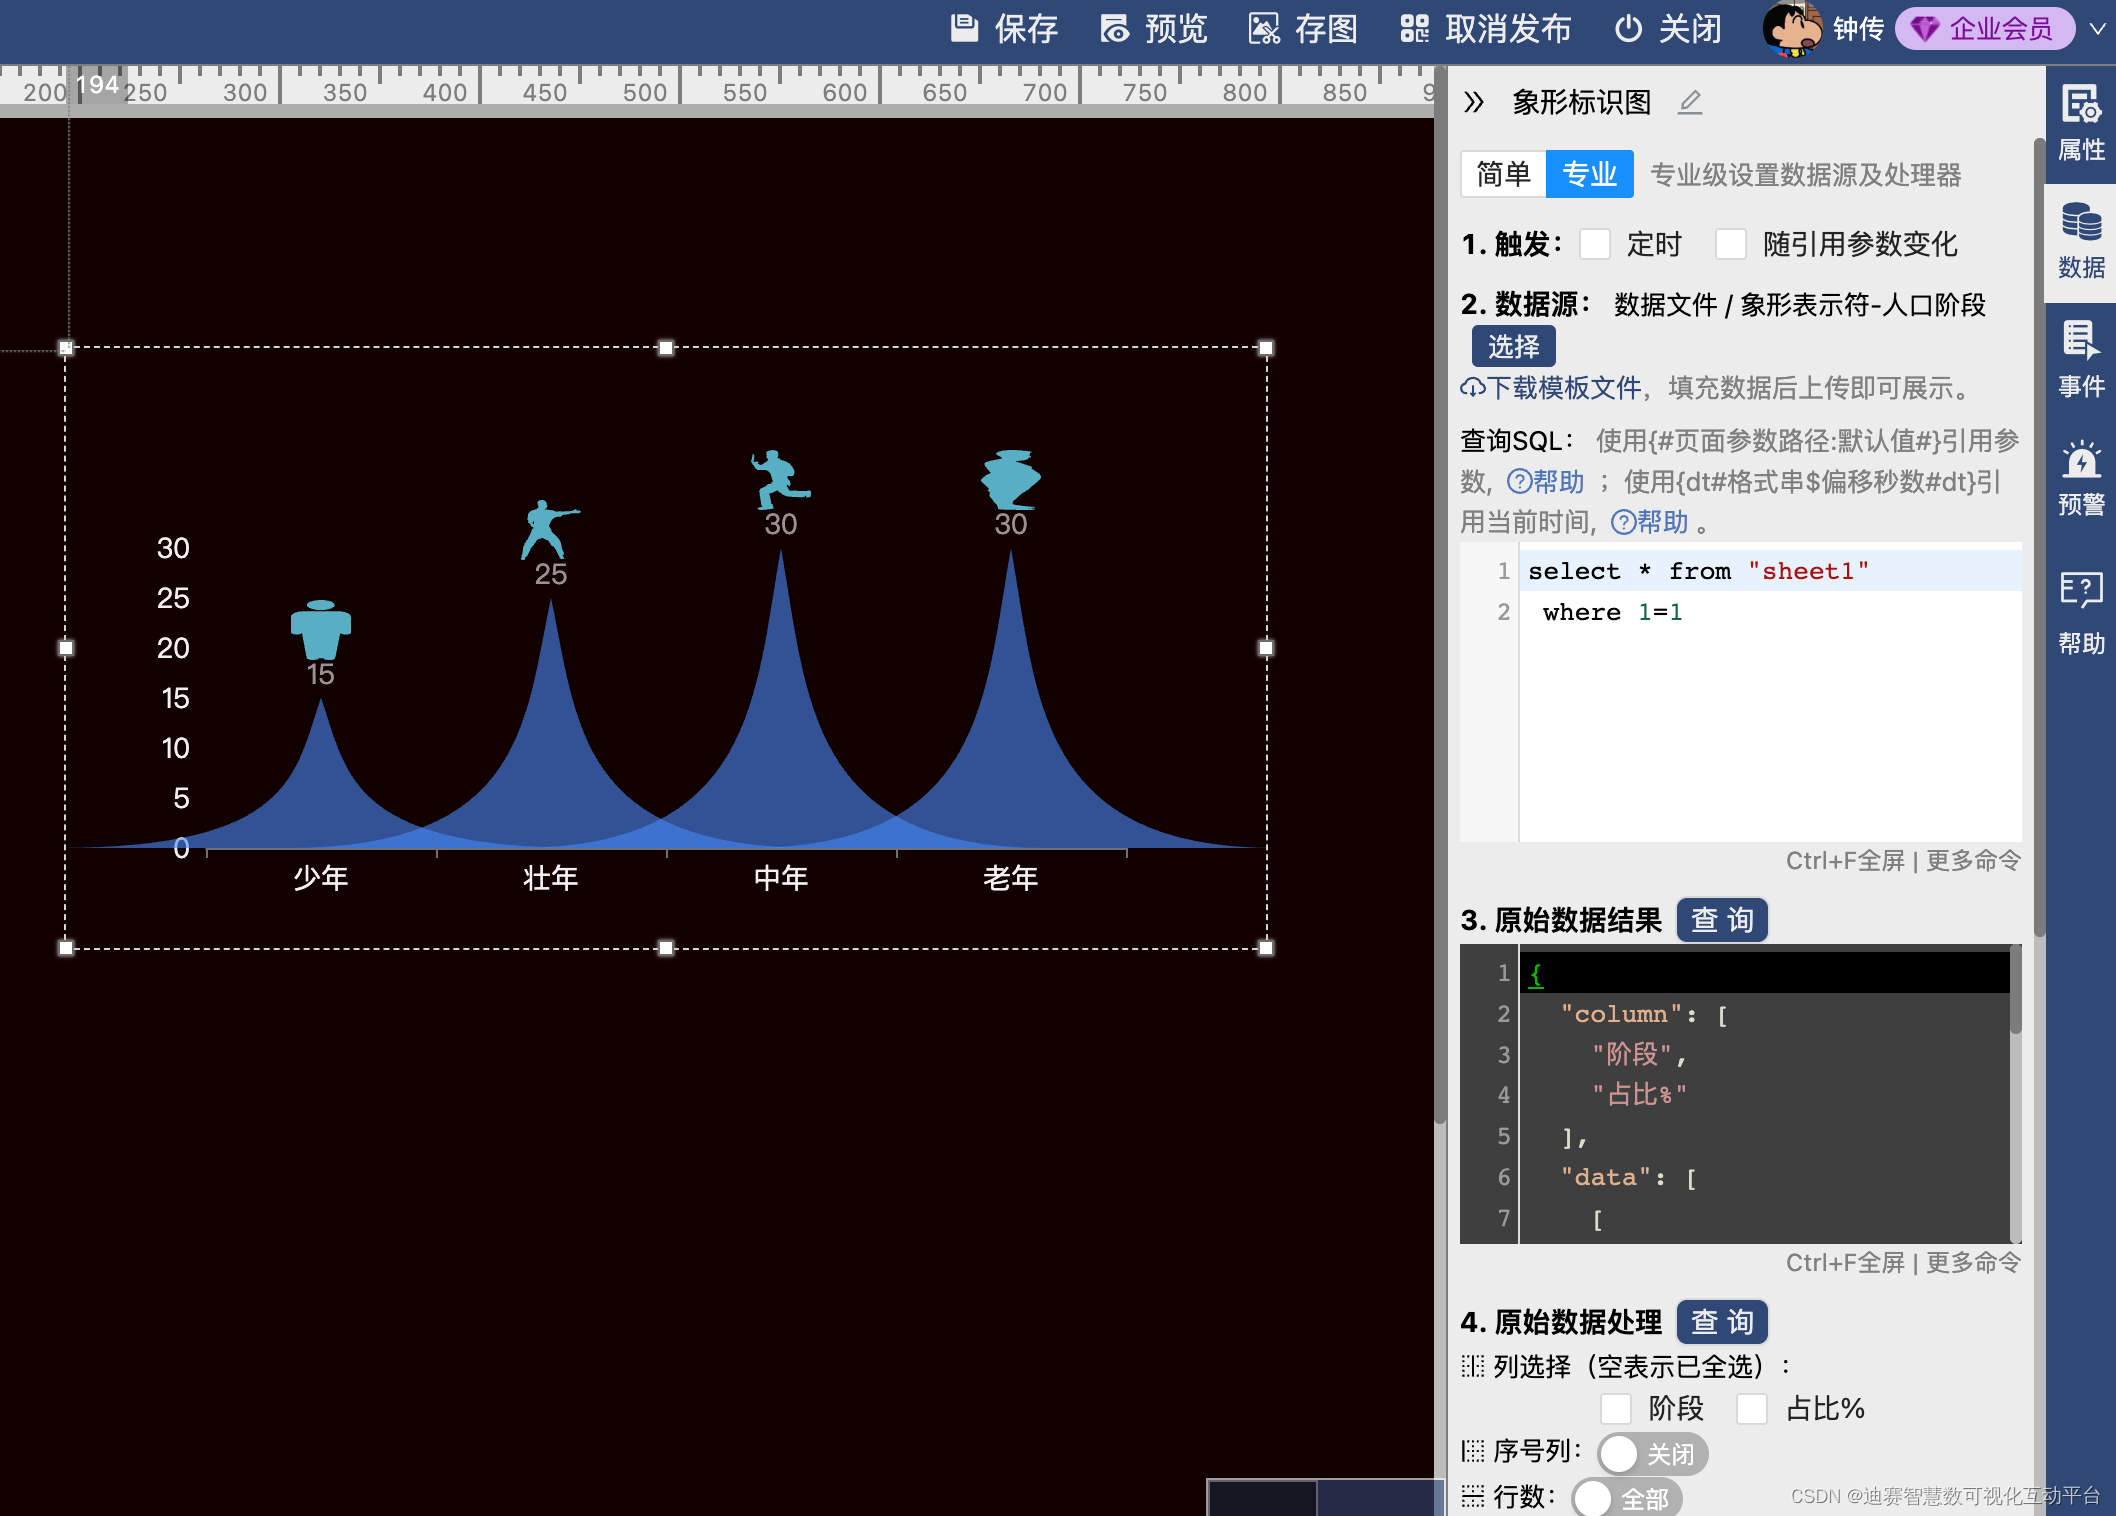
Task: Click the 壮年 fighter pictogram icon
Action: [549, 529]
